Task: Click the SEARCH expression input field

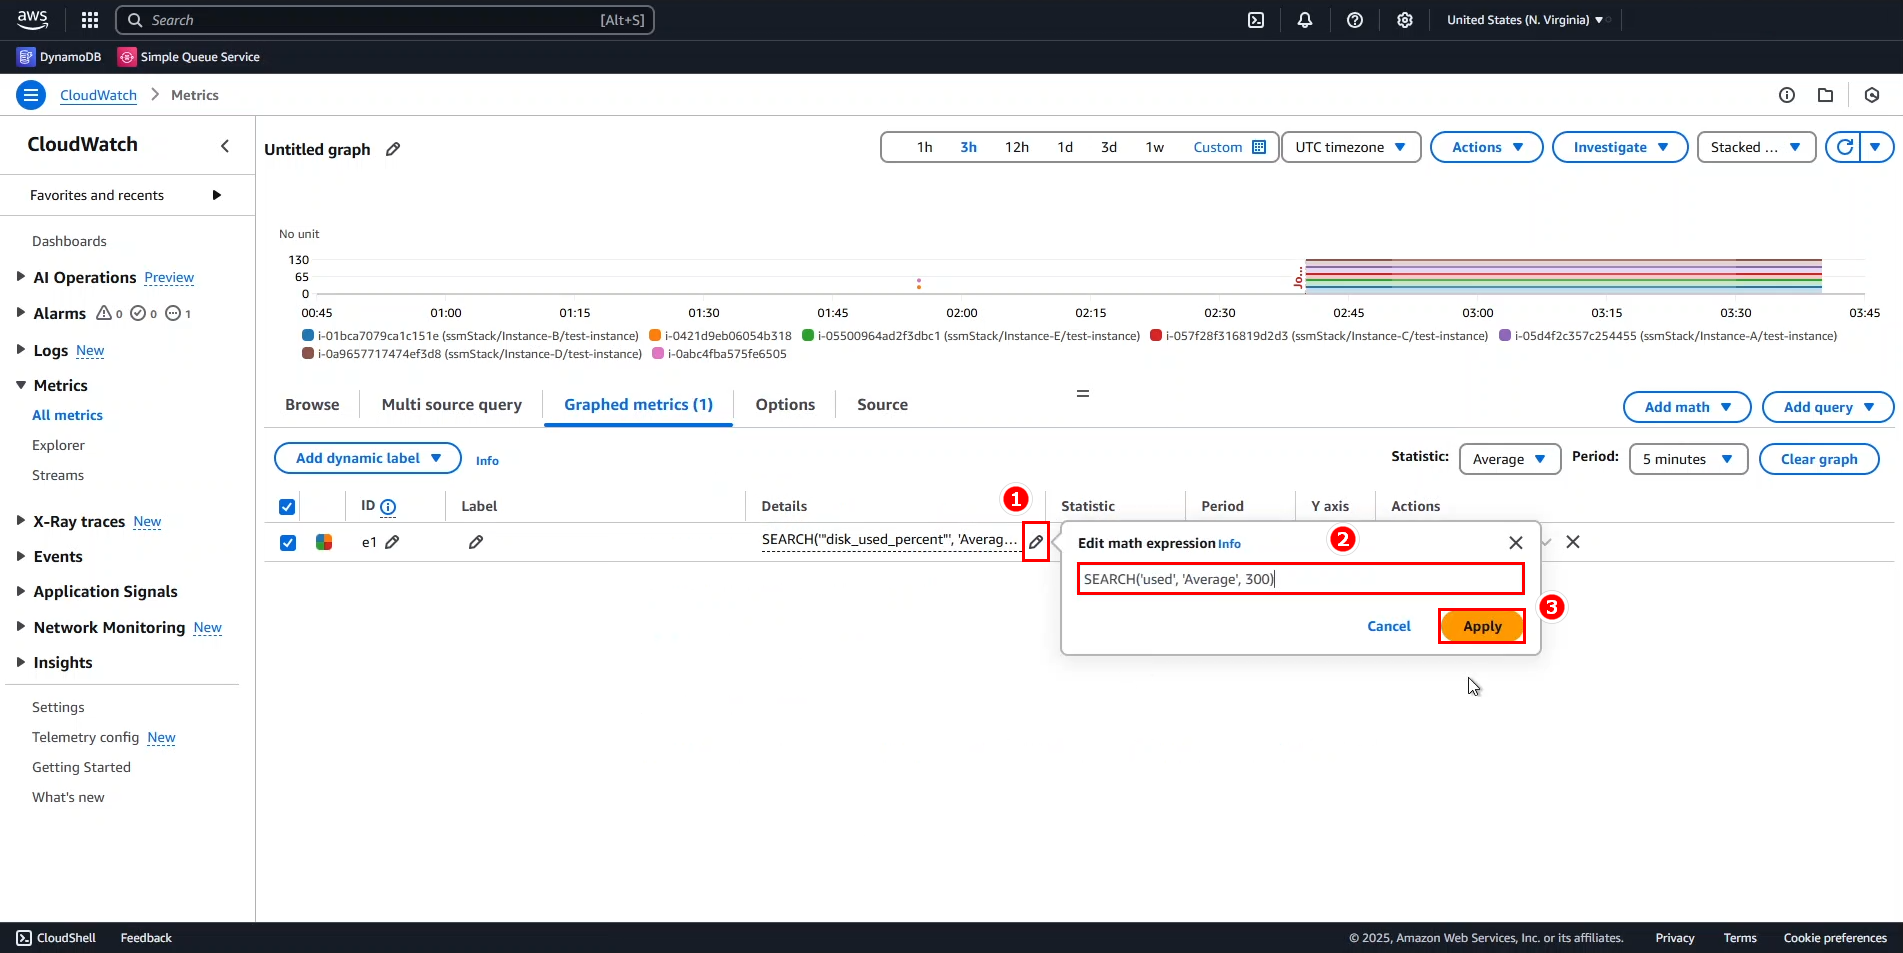Action: tap(1300, 579)
